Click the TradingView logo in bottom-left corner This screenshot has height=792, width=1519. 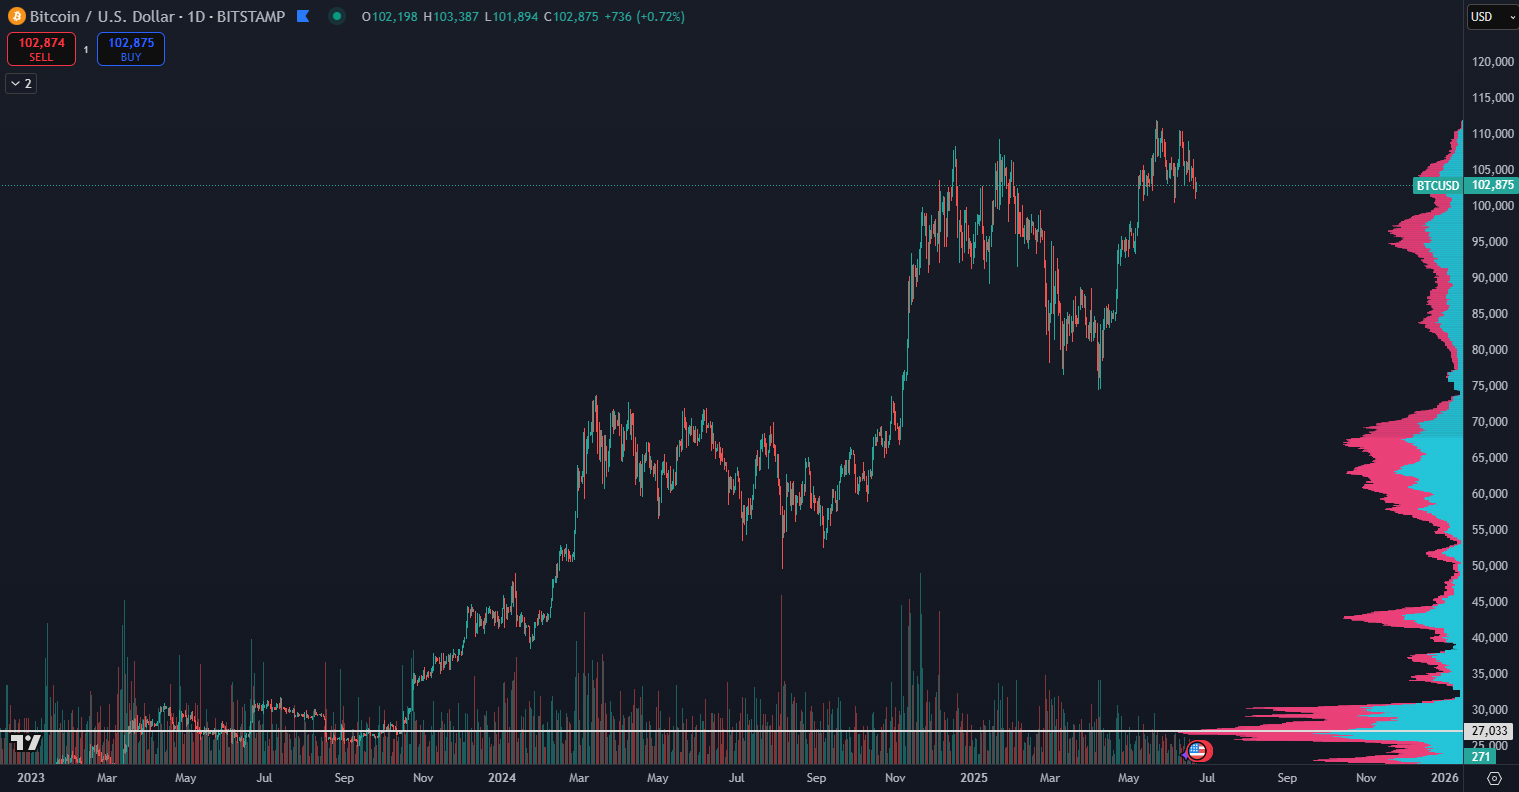coord(26,742)
